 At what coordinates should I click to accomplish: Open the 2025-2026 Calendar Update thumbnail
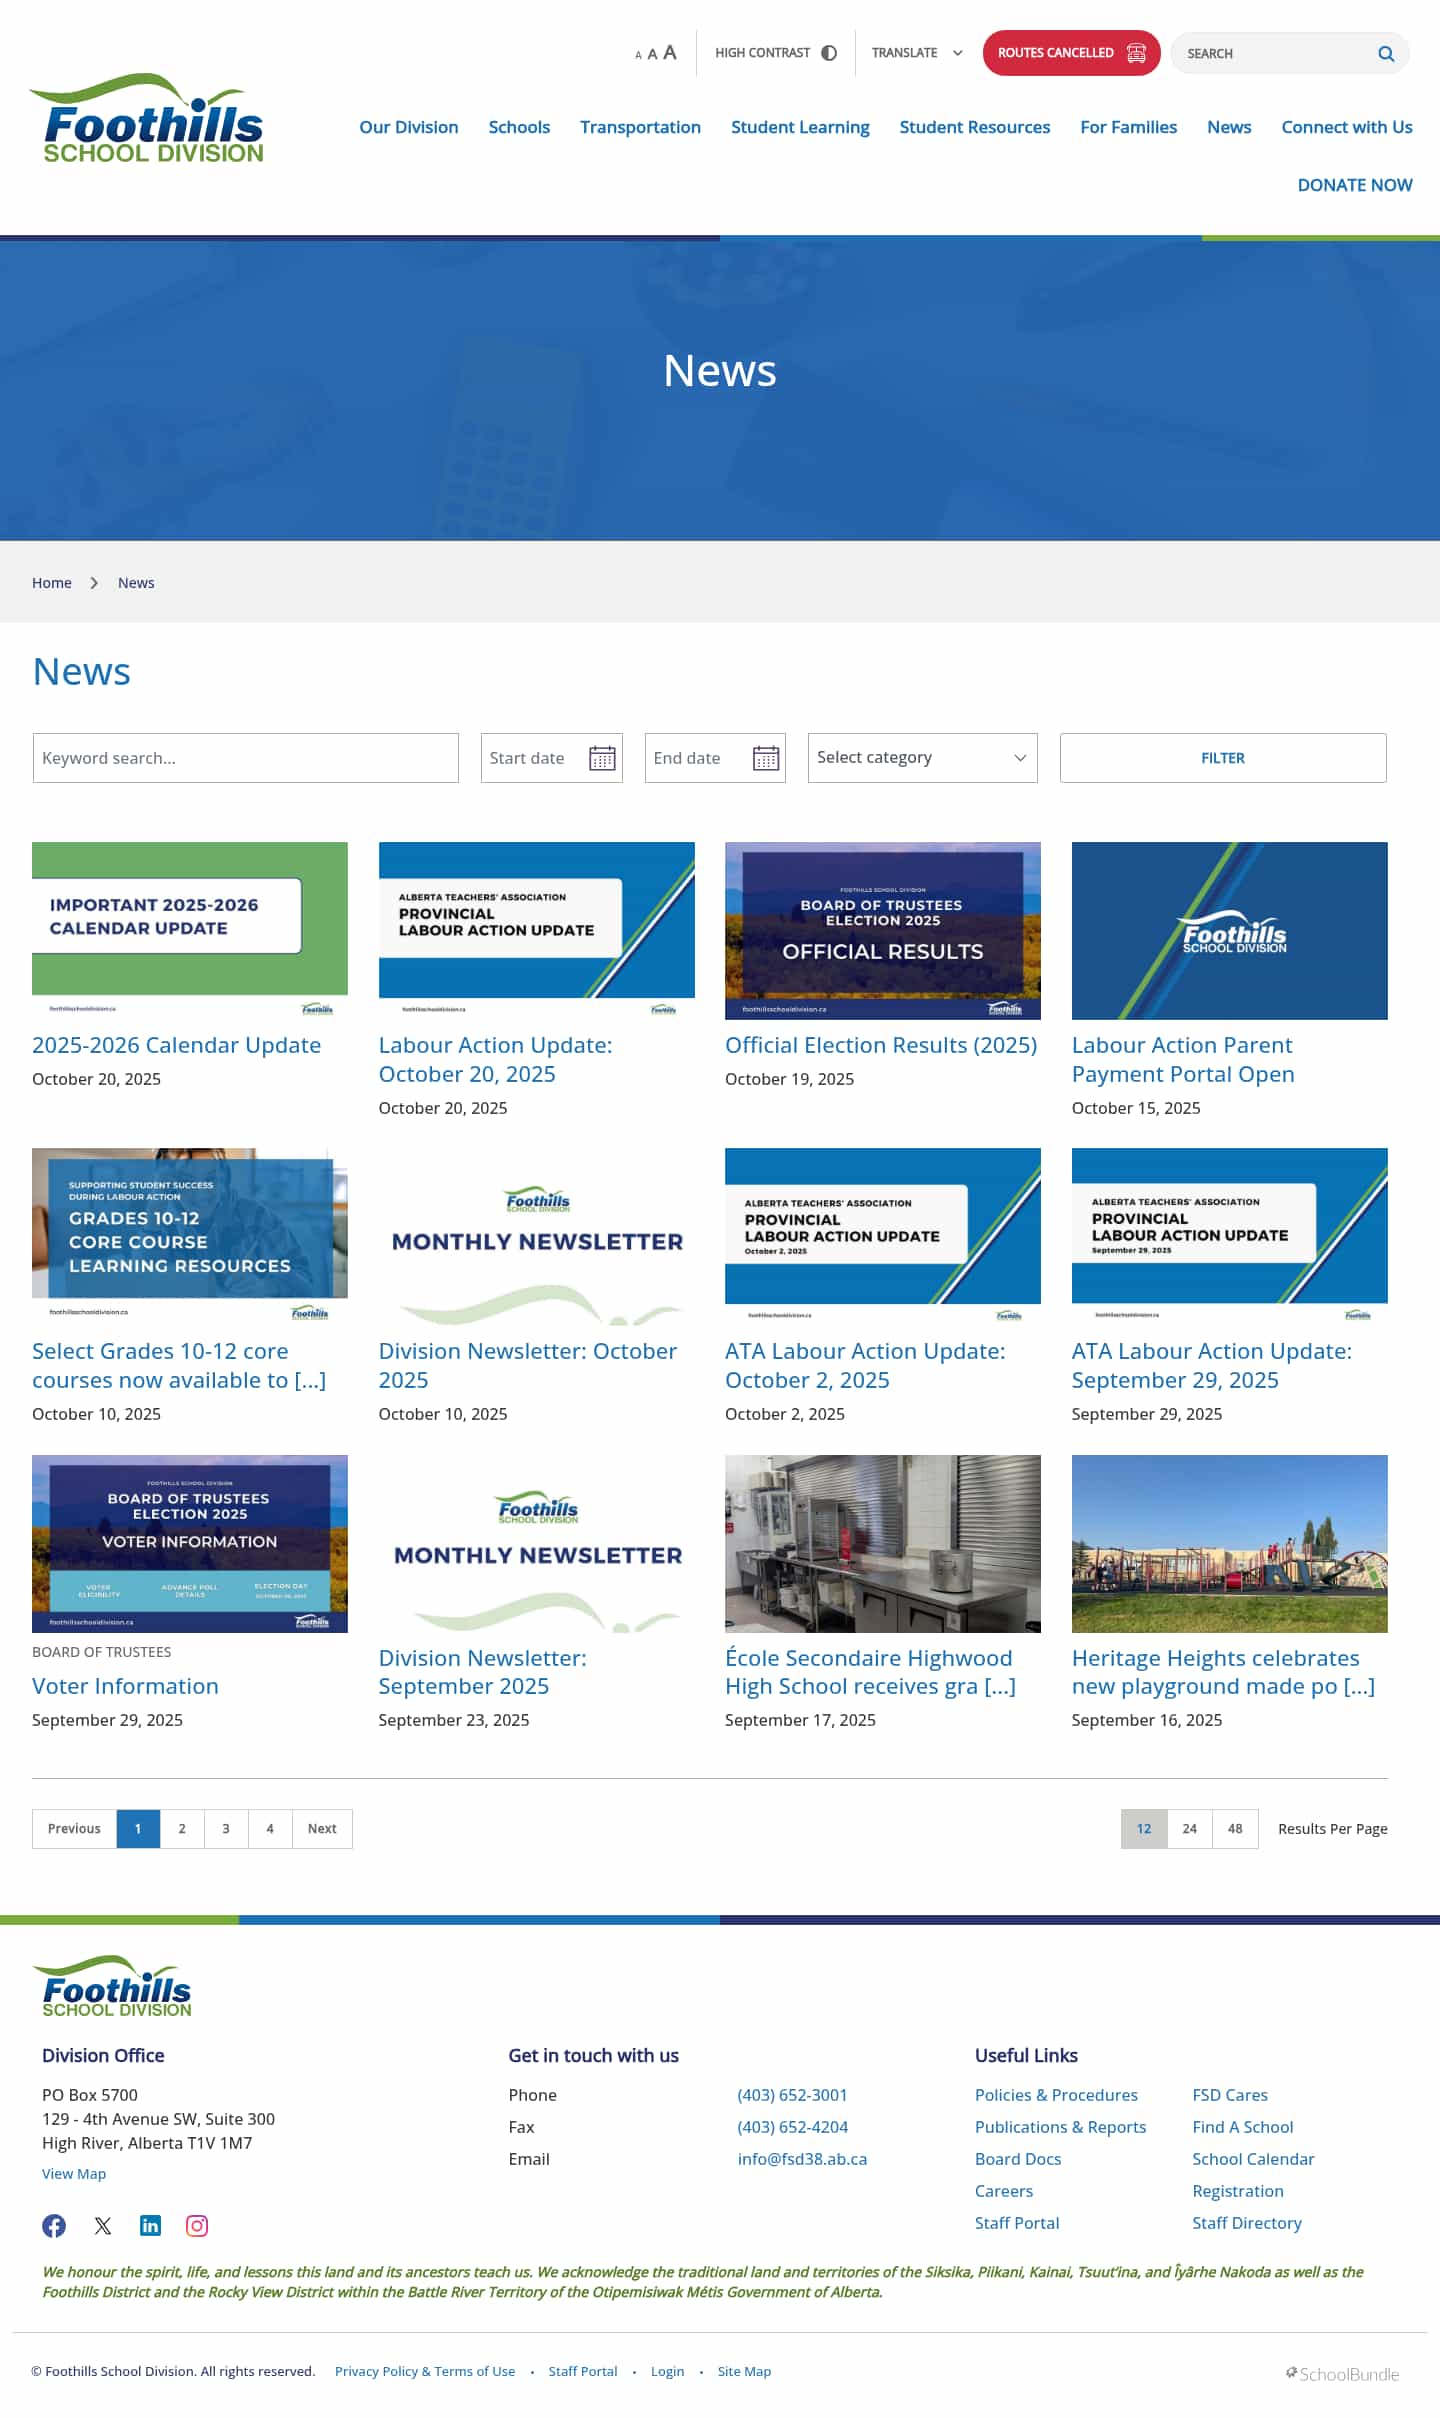190,930
